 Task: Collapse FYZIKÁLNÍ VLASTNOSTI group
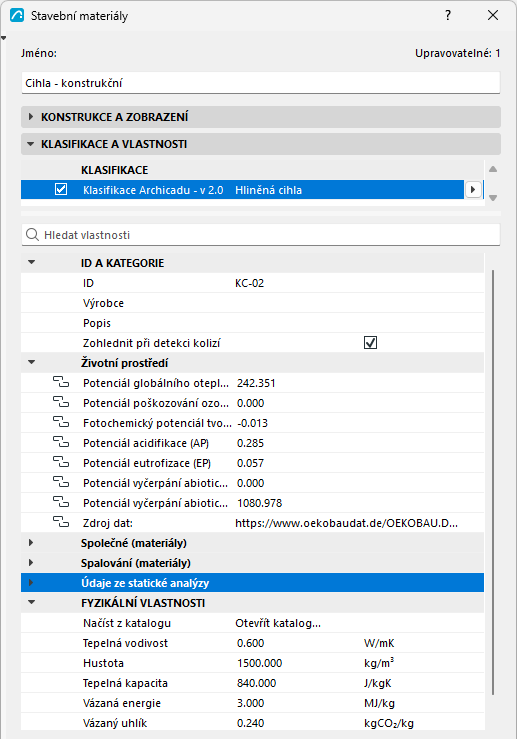[32, 602]
